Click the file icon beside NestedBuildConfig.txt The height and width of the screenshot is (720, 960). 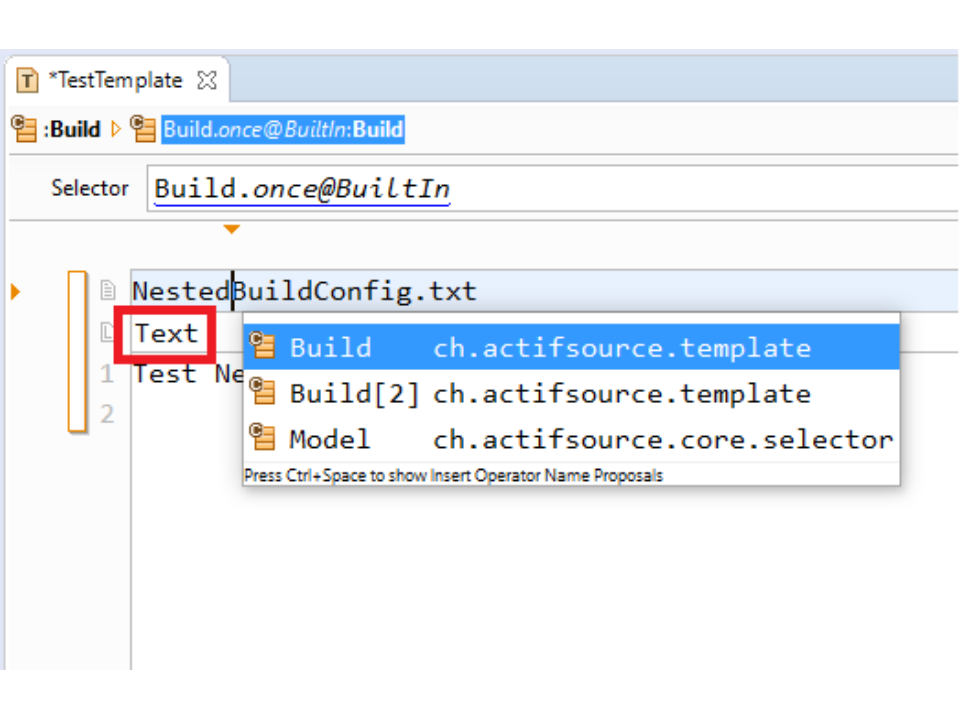108,291
